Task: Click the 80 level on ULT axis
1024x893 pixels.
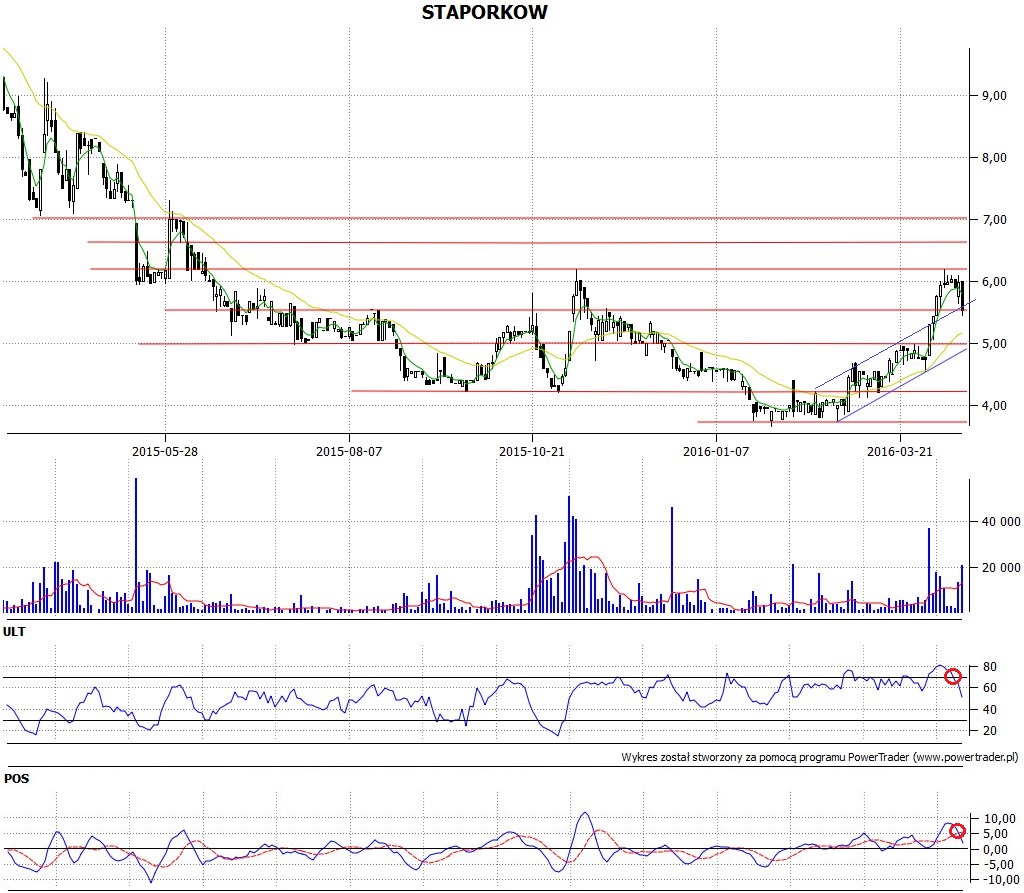Action: coord(989,667)
